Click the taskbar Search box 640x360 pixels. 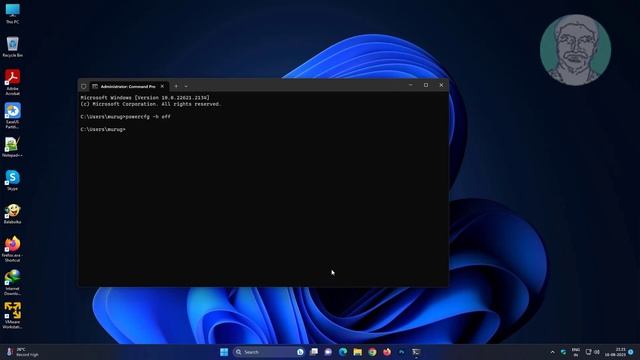click(x=269, y=352)
